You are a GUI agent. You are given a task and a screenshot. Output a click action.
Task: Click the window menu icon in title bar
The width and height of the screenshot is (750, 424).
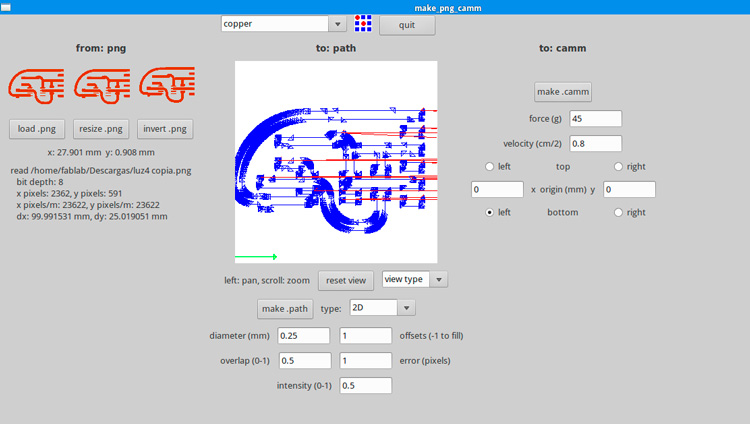6,7
